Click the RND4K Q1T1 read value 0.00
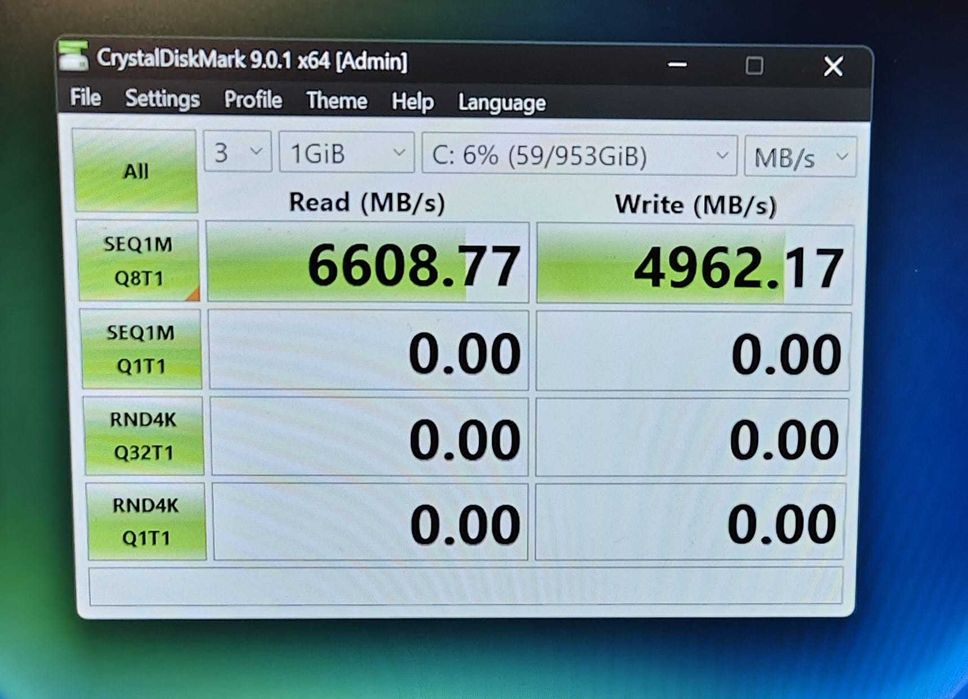968x699 pixels. [x=370, y=522]
